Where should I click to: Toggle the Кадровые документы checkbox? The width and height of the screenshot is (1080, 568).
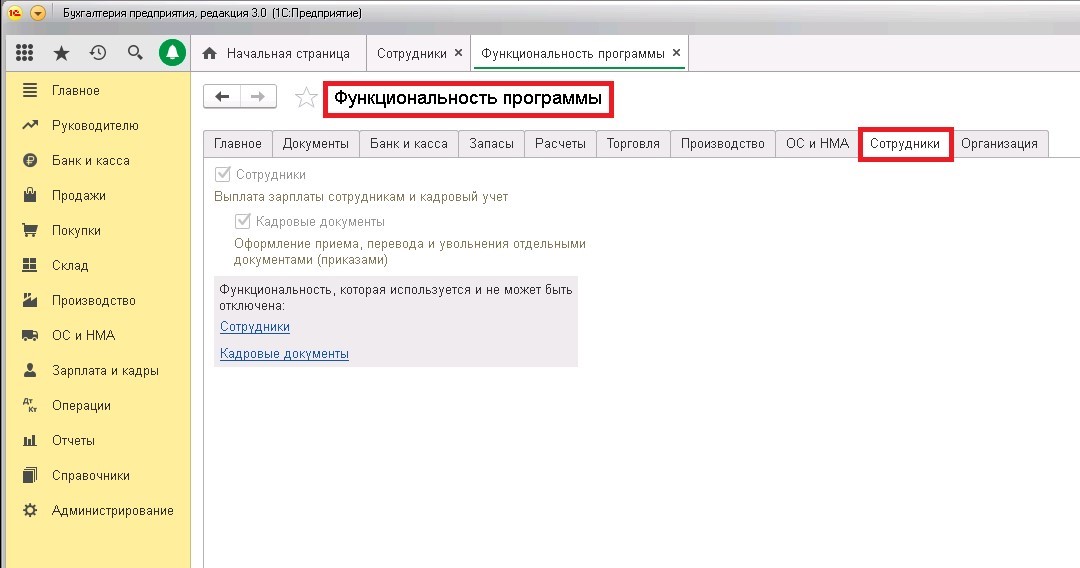242,222
